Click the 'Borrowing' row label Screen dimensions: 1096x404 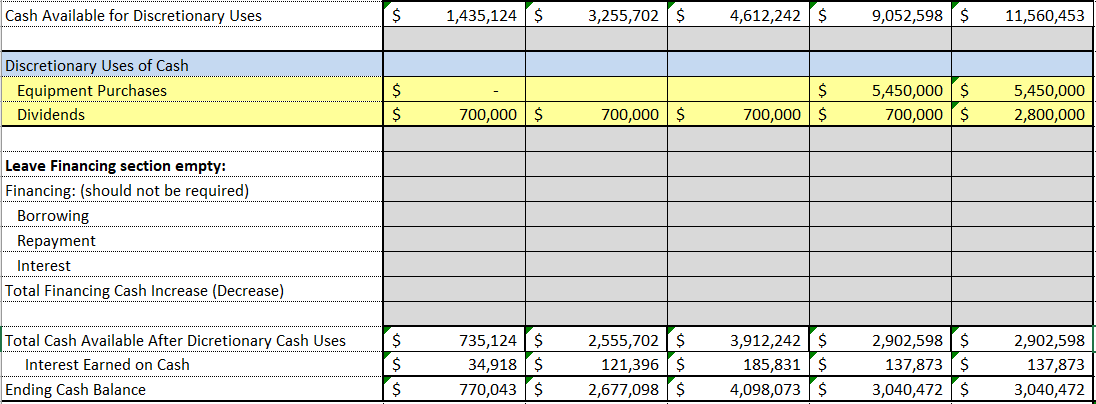[x=192, y=216]
